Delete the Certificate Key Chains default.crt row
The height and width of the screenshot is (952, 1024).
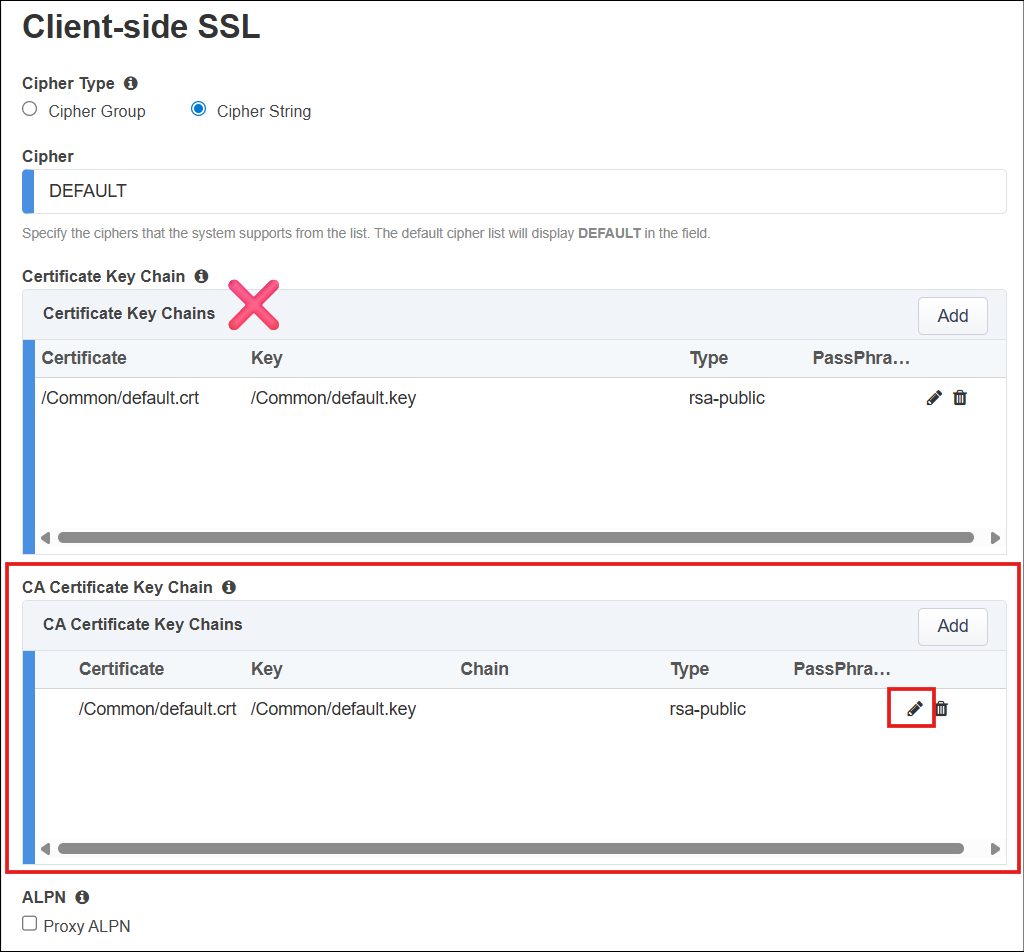click(x=959, y=398)
